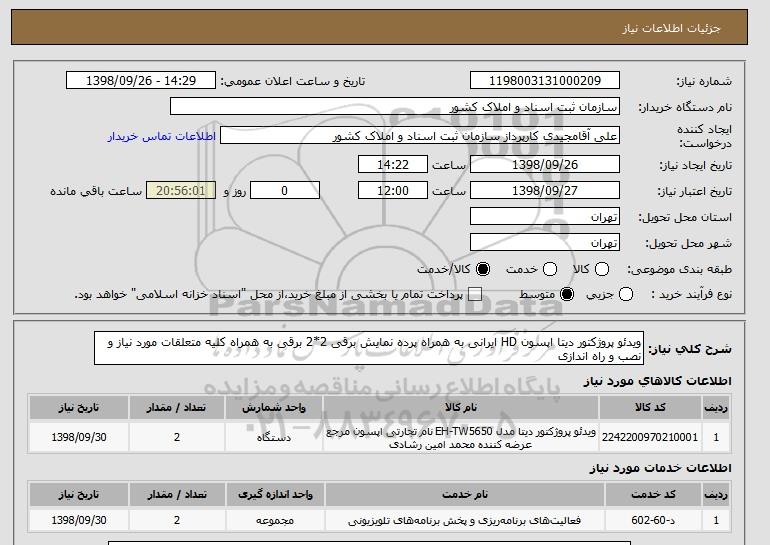Click the واحد شمارش column header

click(x=274, y=408)
